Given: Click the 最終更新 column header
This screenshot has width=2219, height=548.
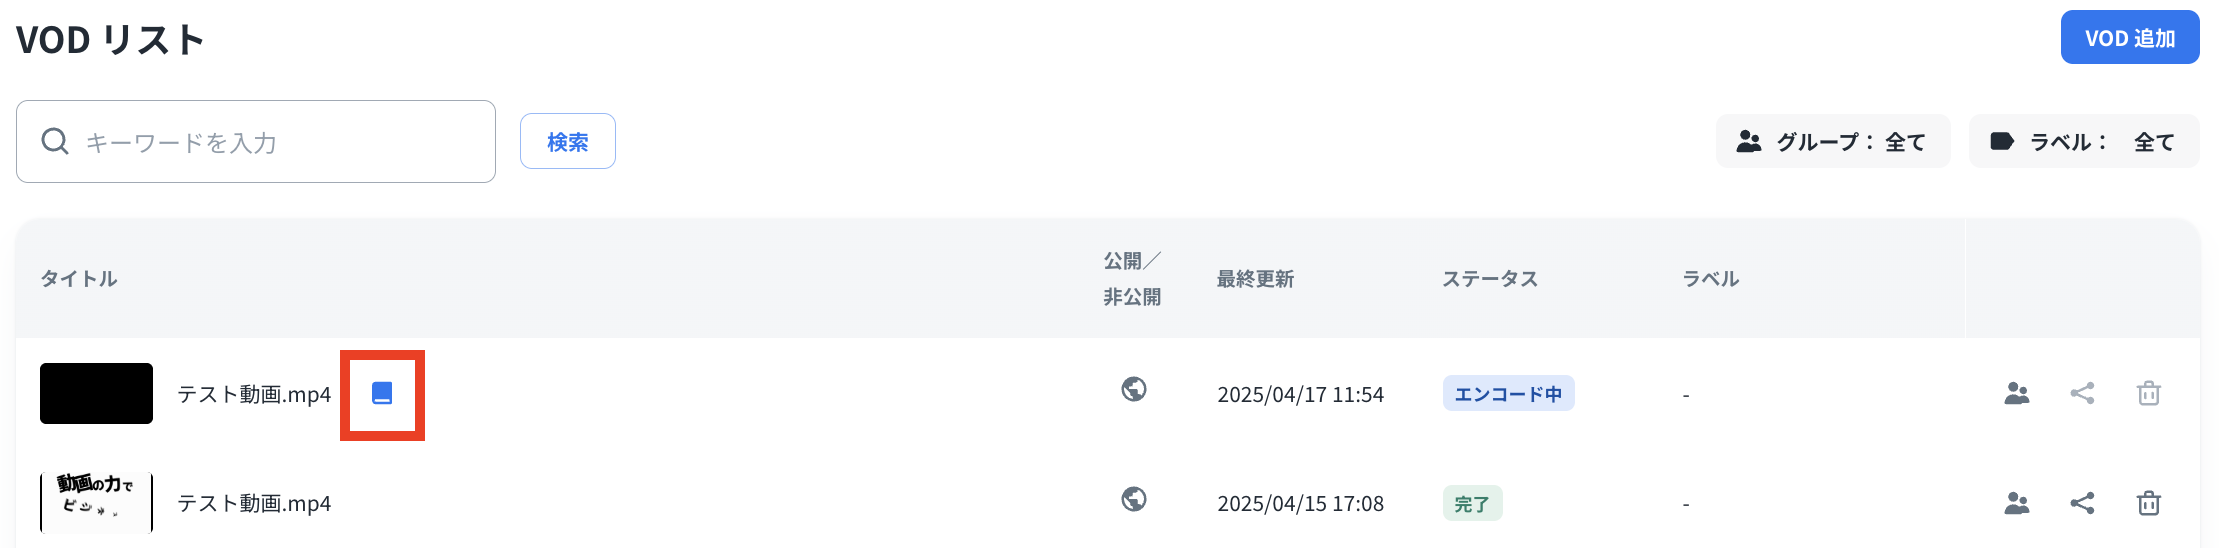Looking at the screenshot, I should point(1255,279).
